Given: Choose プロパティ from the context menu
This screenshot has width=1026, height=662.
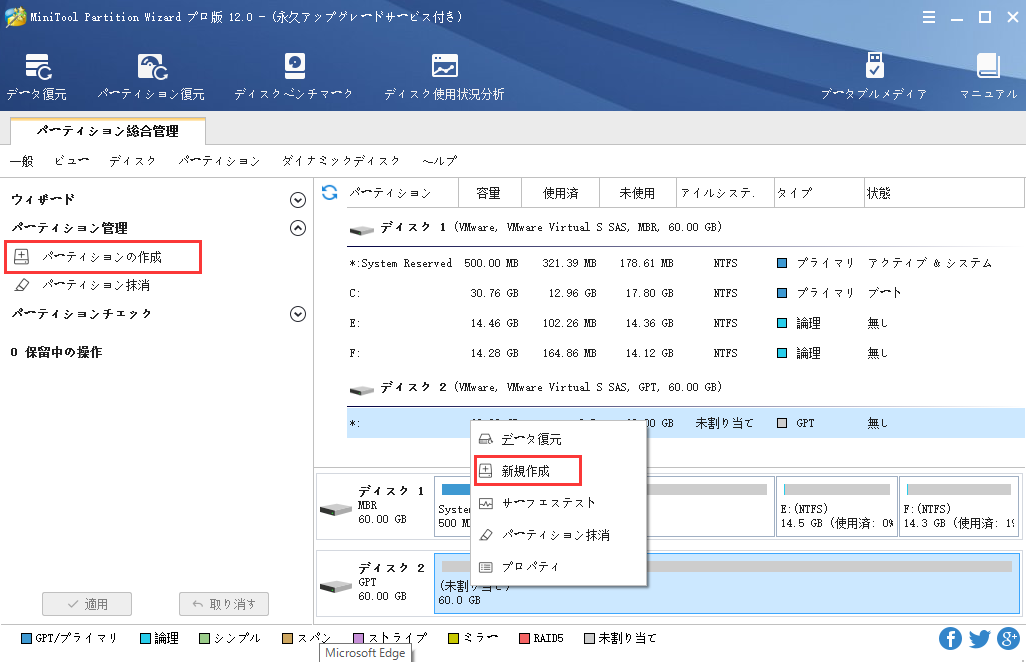Looking at the screenshot, I should coord(559,566).
